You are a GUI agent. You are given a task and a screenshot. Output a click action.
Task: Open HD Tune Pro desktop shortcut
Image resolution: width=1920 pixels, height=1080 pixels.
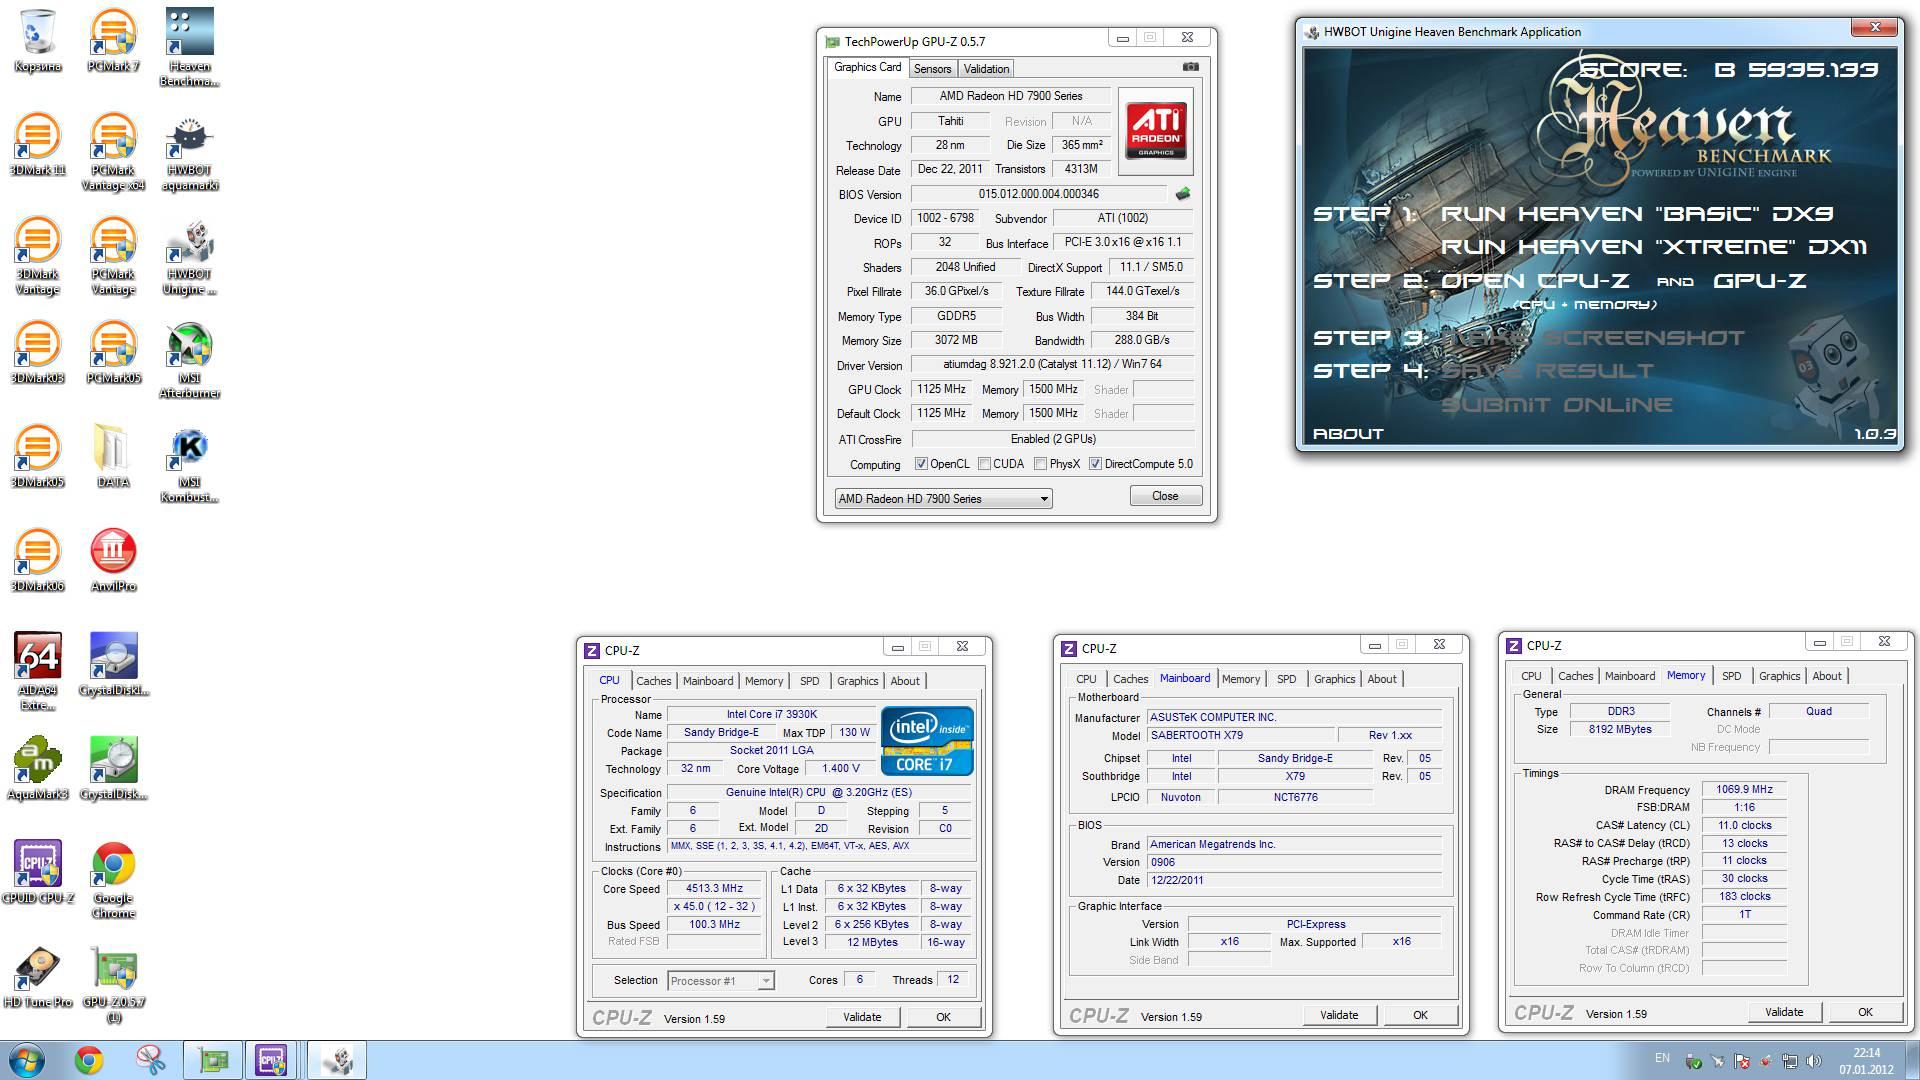(37, 976)
